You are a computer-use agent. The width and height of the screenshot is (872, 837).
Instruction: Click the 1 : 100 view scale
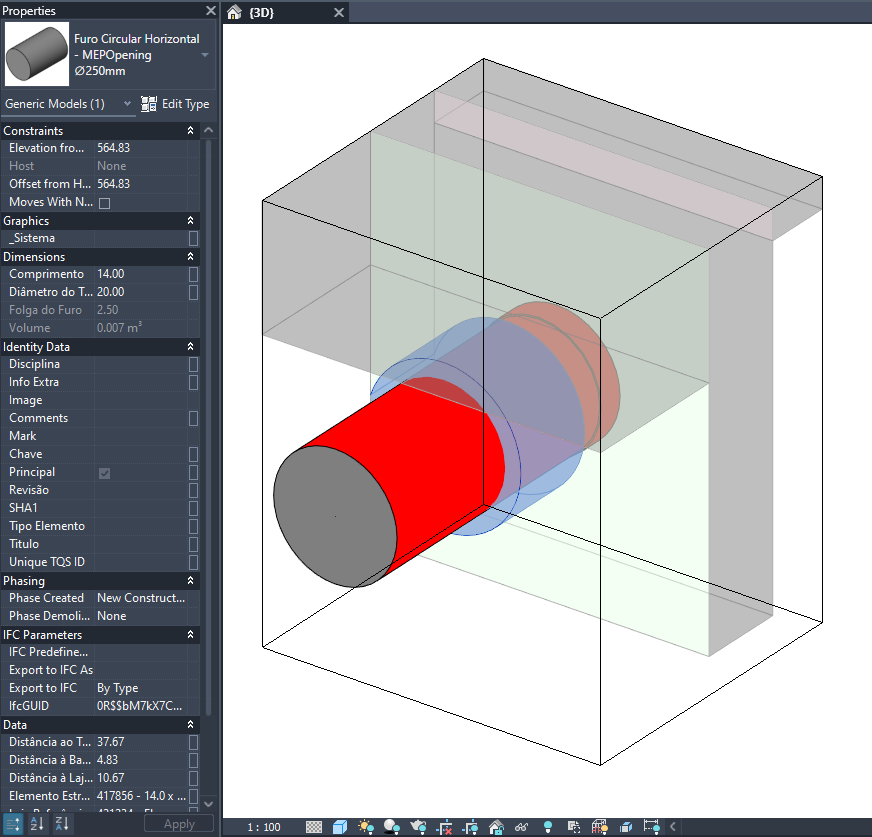click(x=264, y=827)
